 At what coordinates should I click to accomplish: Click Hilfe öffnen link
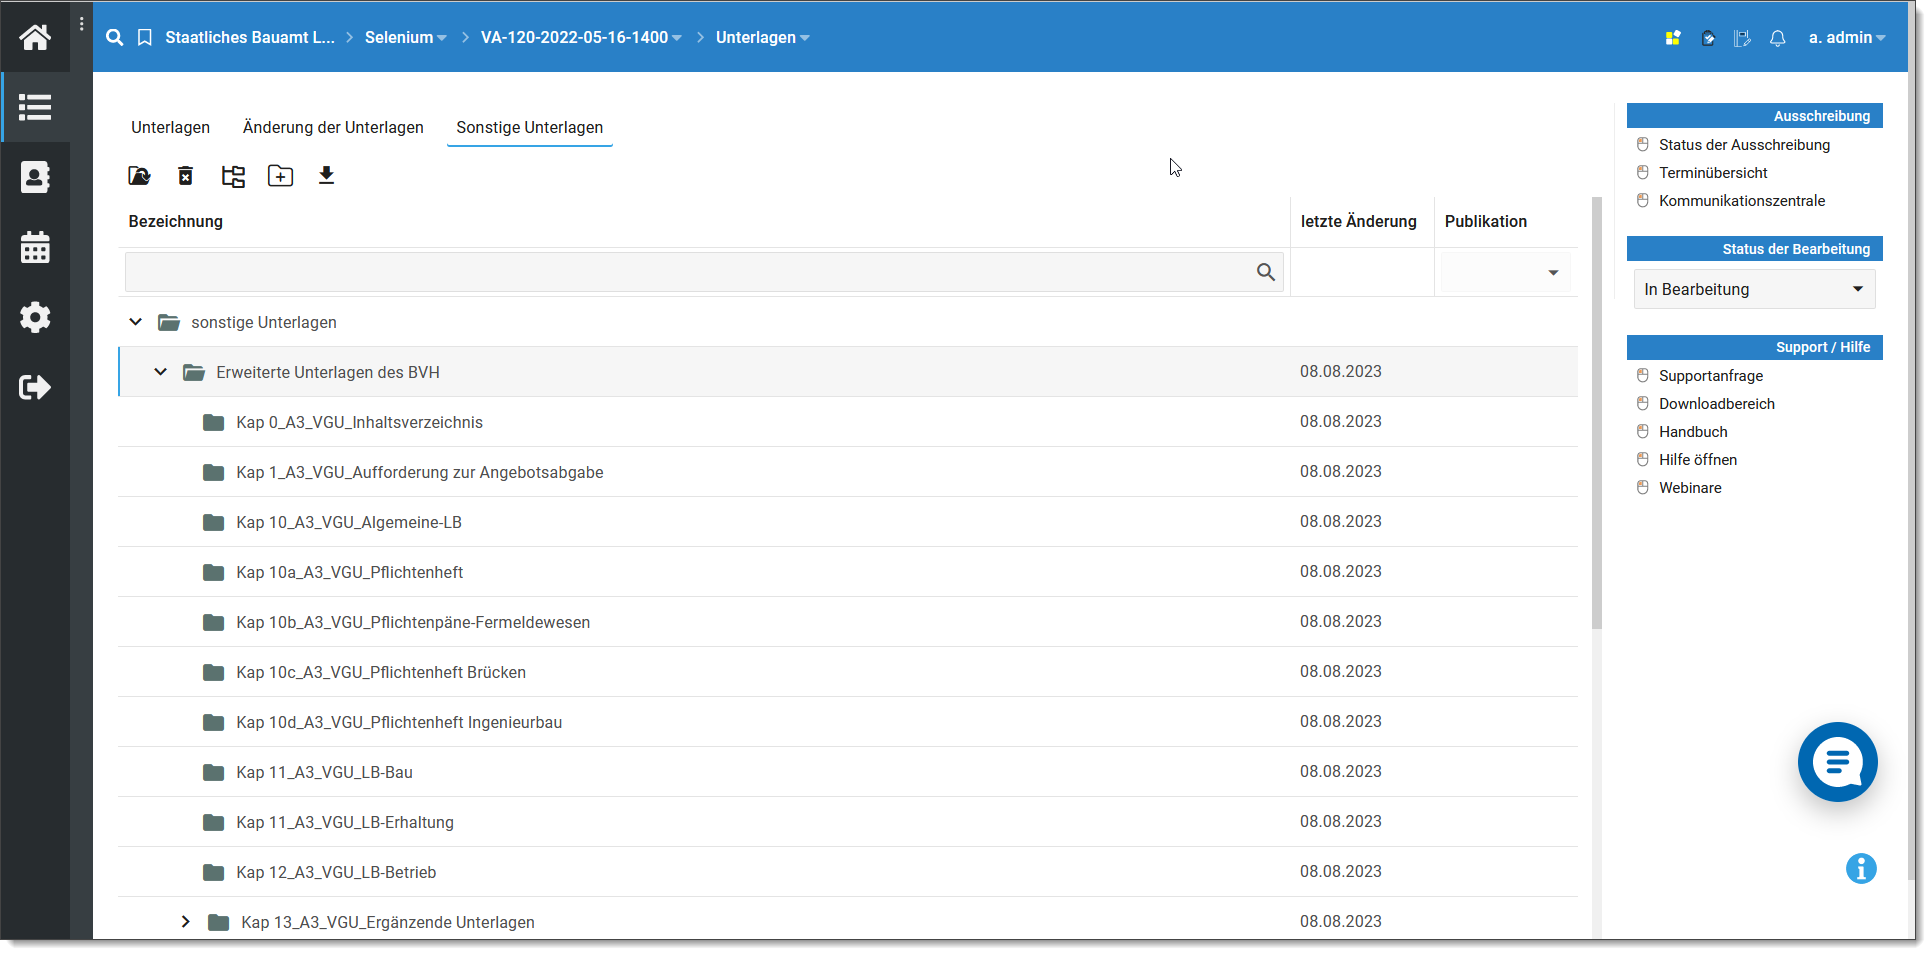click(x=1698, y=459)
